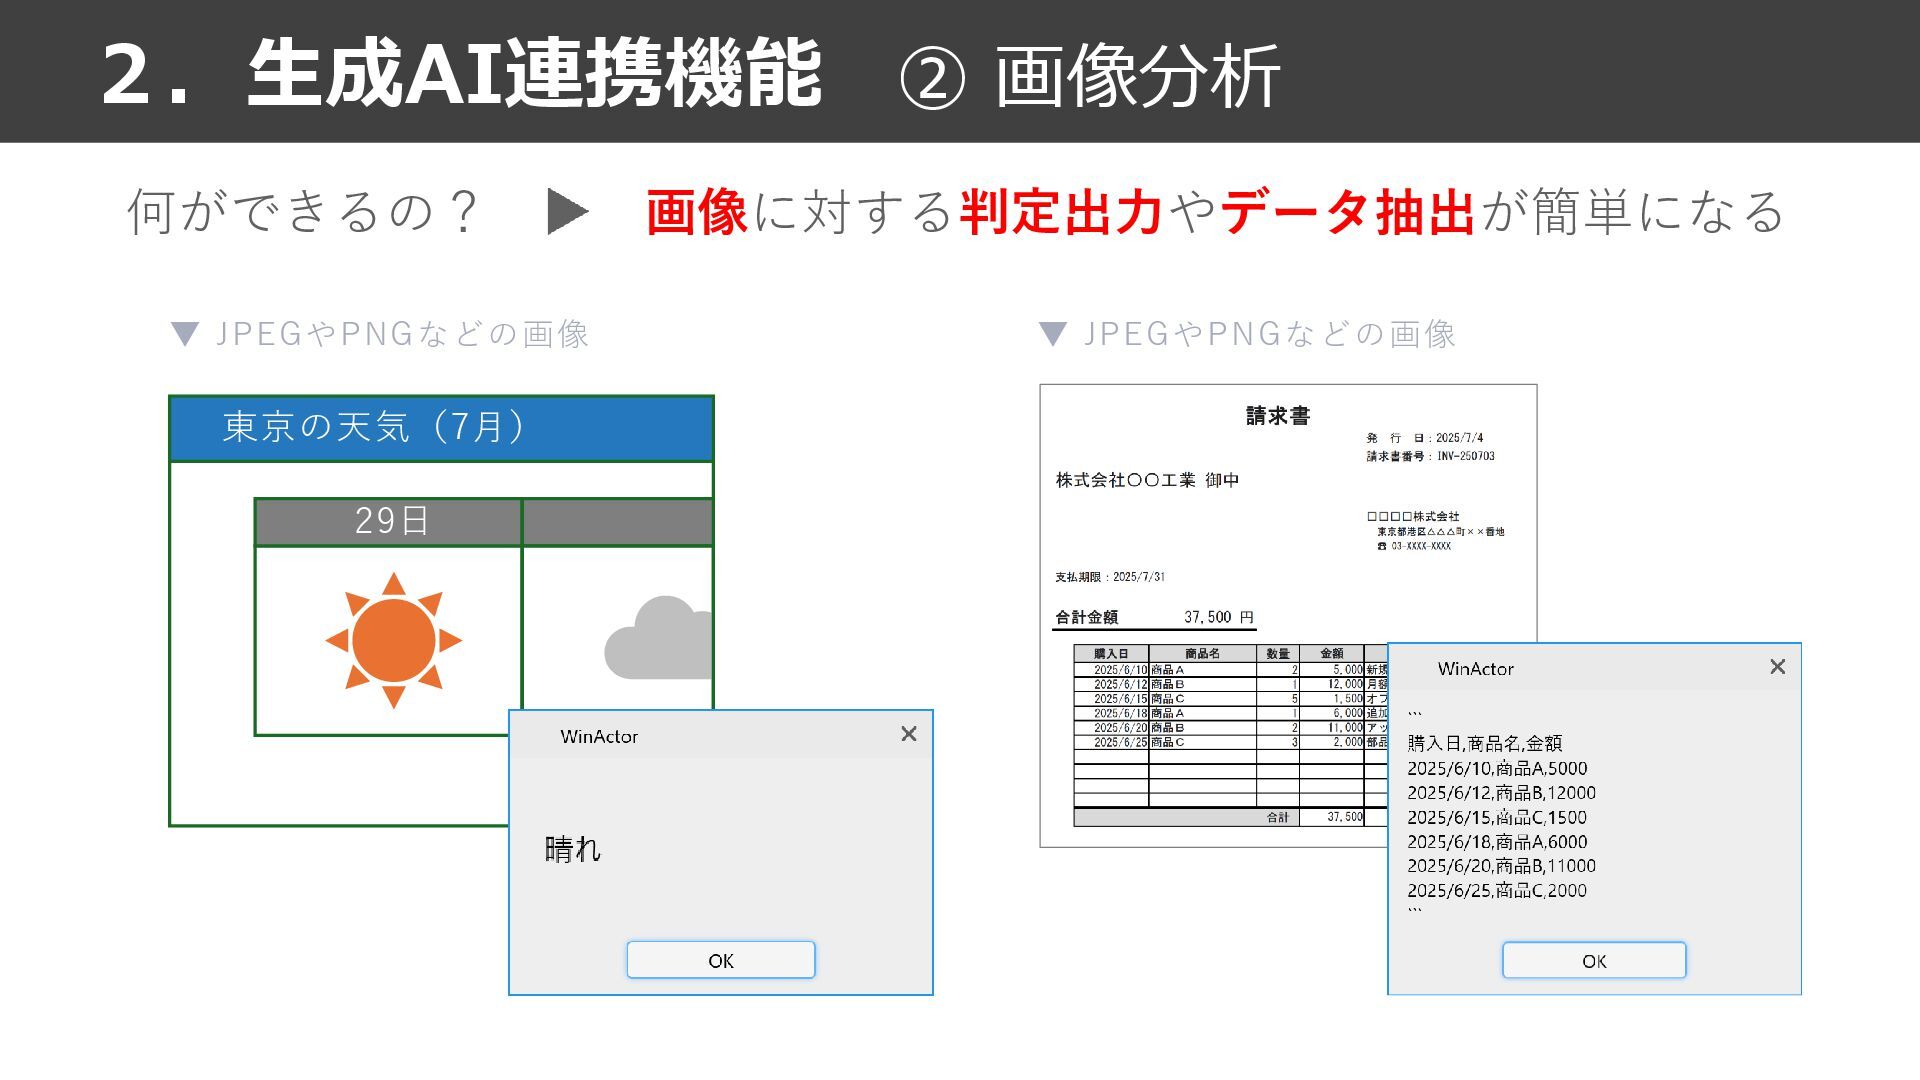Click the 請求書 invoice title
The width and height of the screenshot is (1920, 1080).
tap(1278, 416)
